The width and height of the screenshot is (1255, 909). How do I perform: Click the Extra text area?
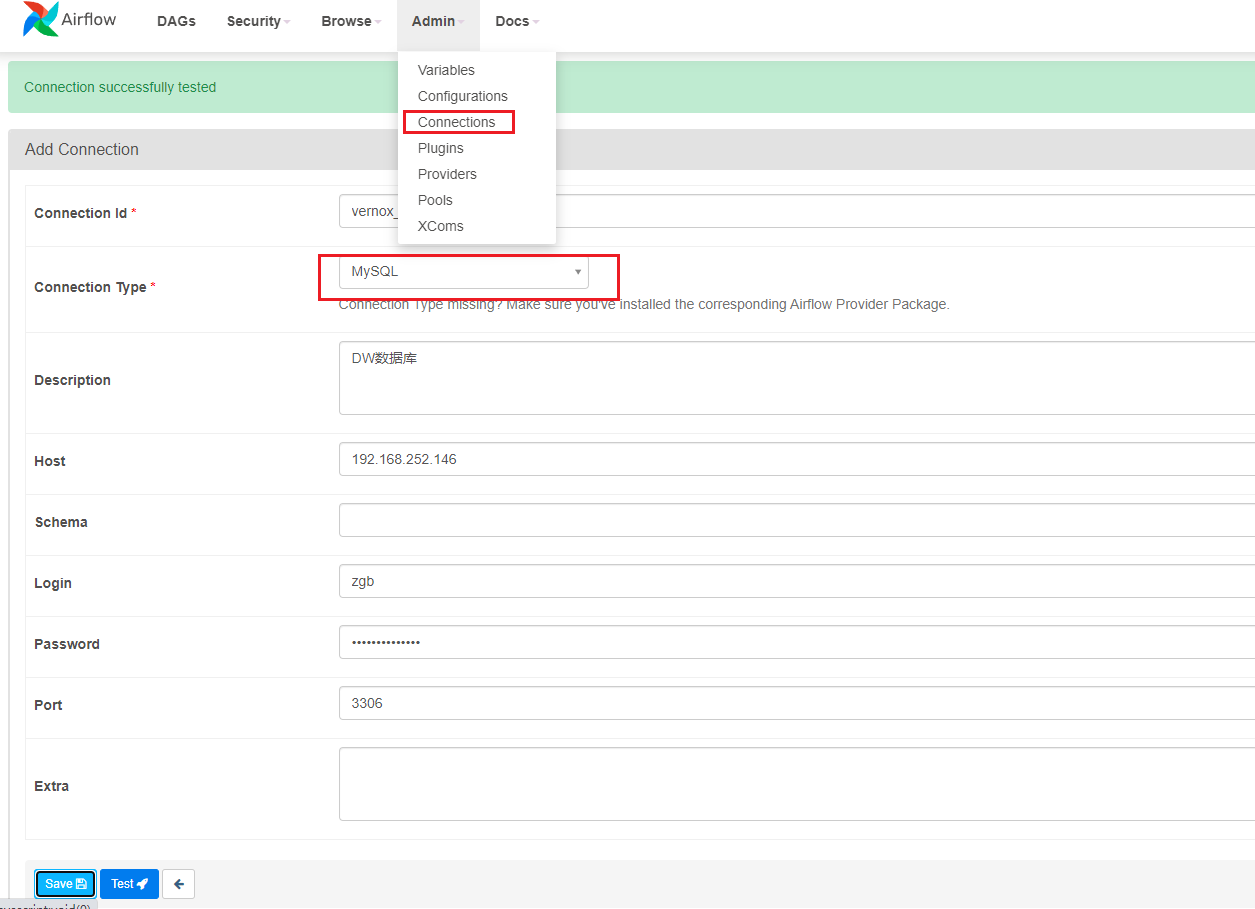pyautogui.click(x=795, y=784)
